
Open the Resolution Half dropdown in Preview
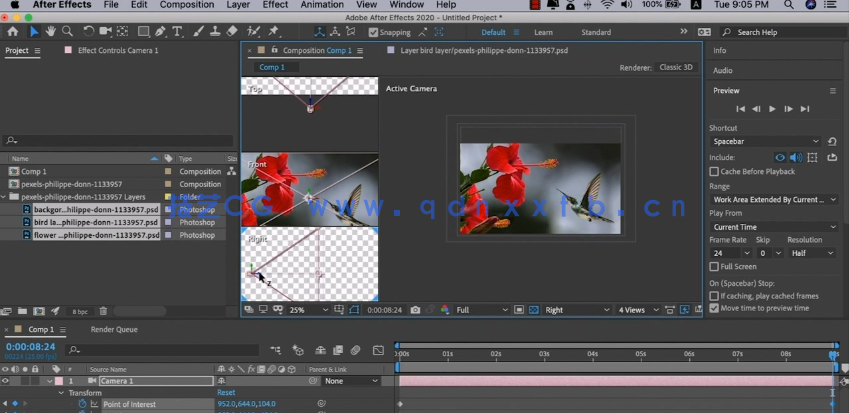pos(812,253)
